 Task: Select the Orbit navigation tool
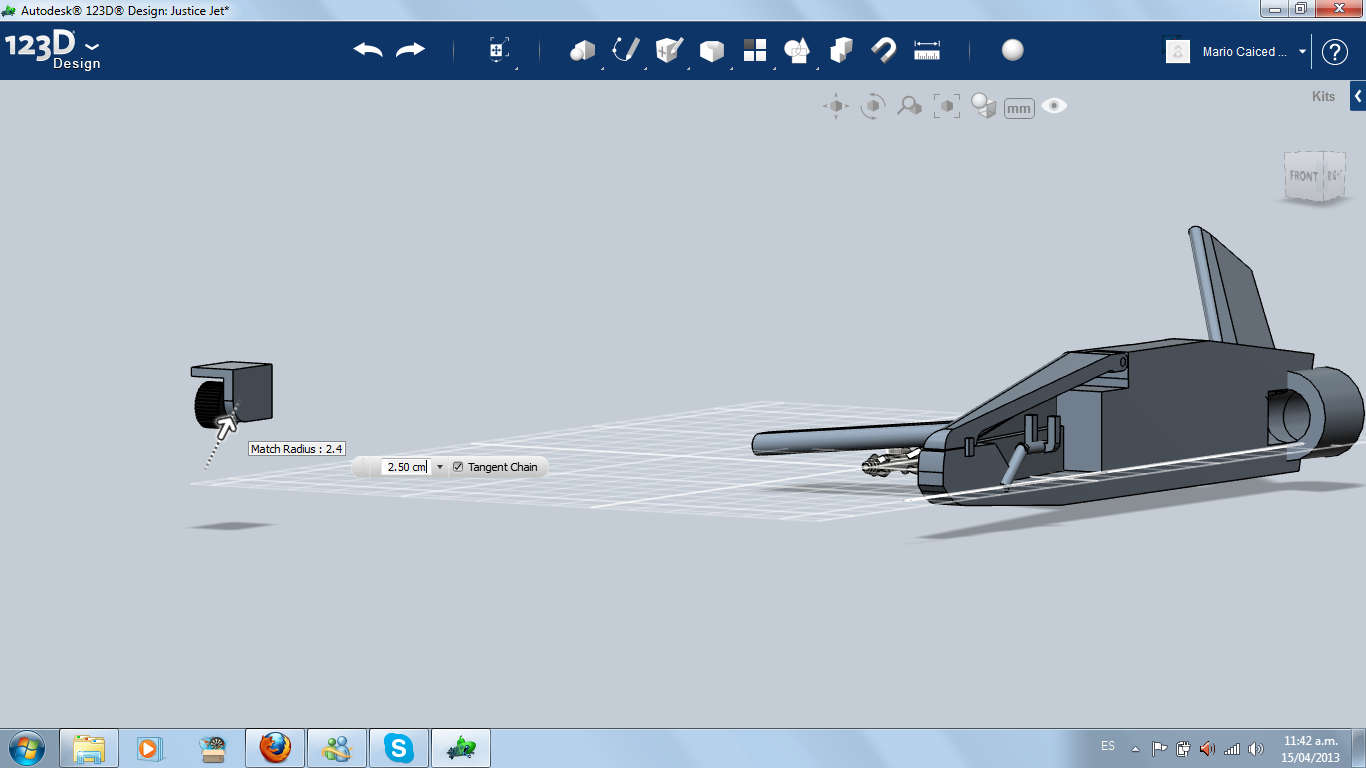(873, 106)
